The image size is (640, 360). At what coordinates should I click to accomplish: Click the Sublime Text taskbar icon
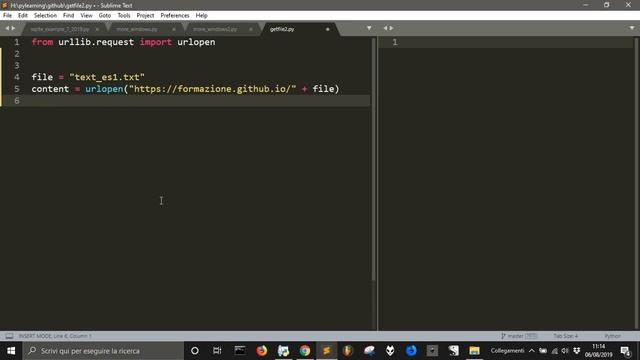tap(326, 351)
